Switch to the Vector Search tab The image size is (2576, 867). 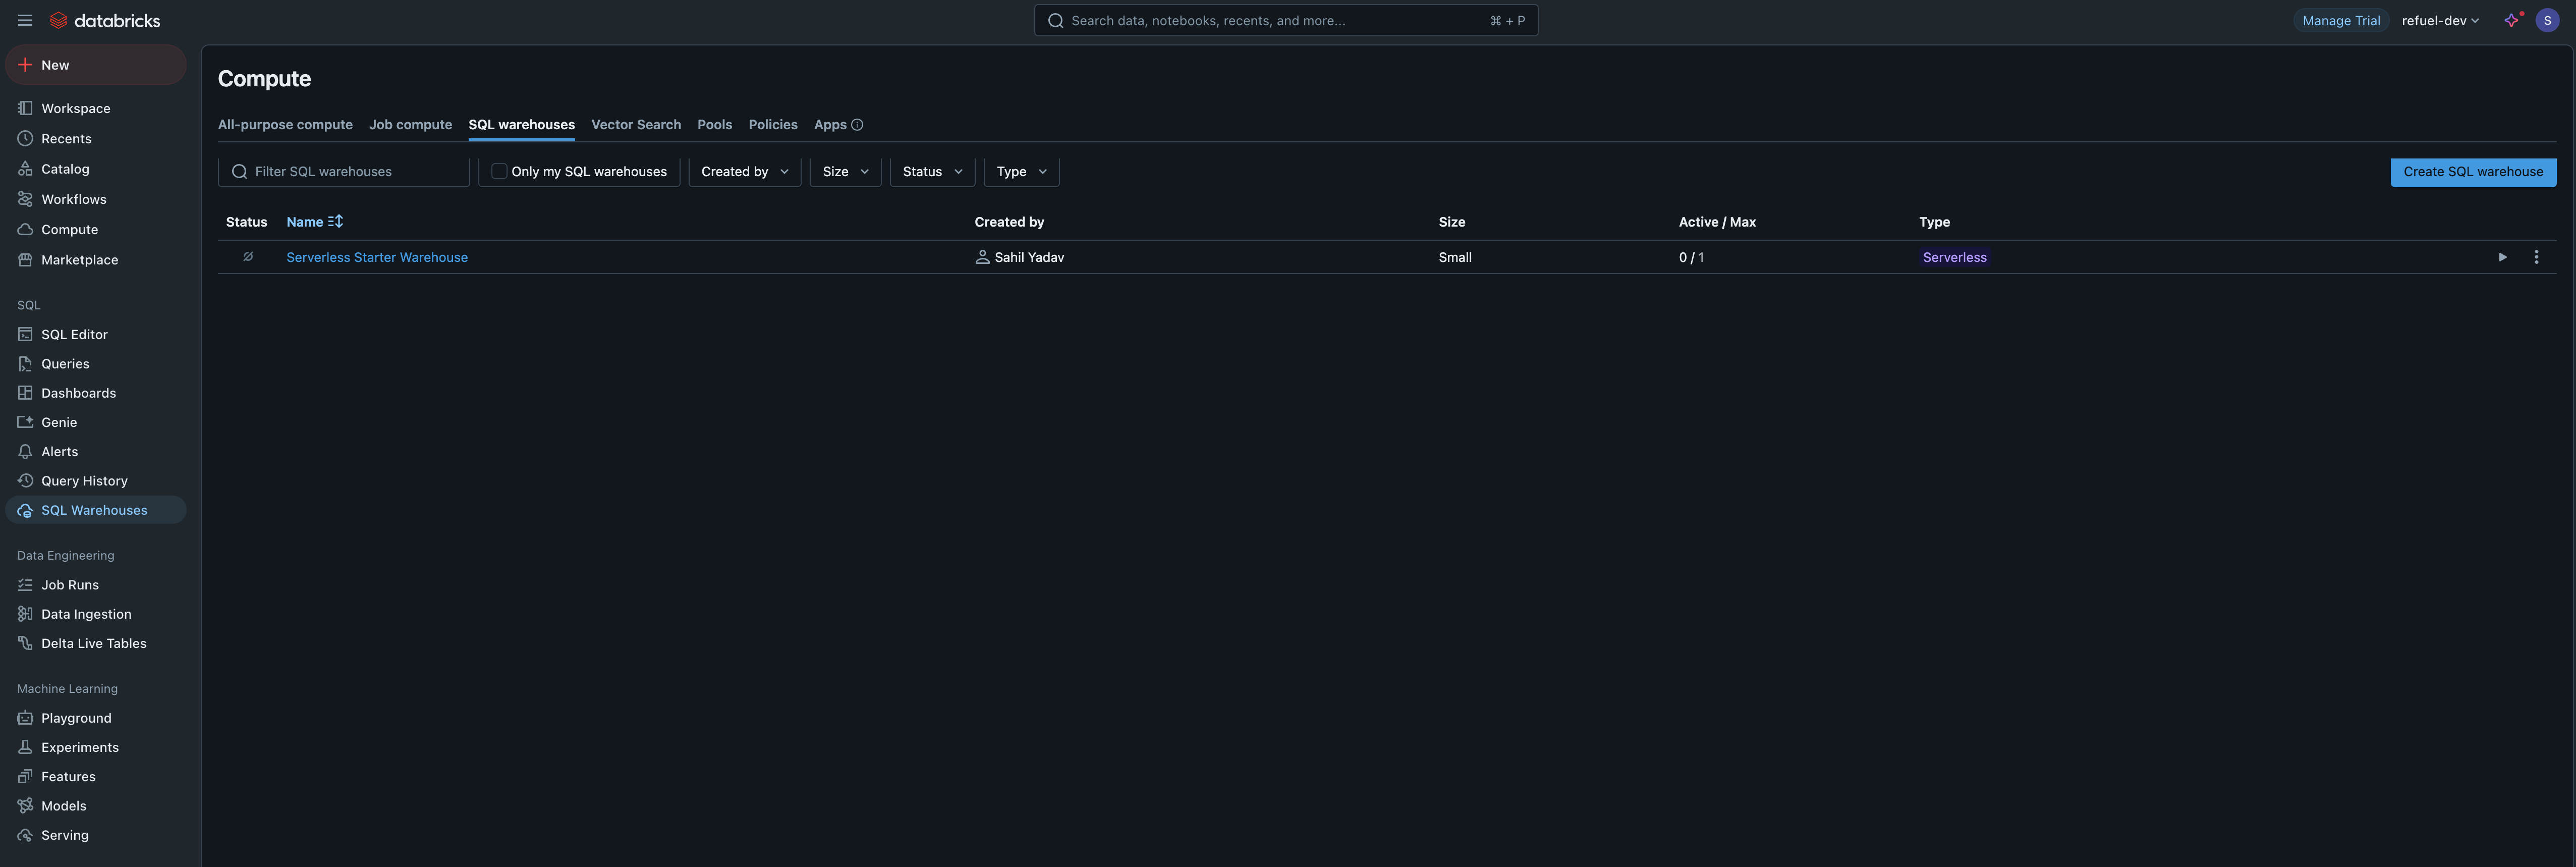[635, 124]
